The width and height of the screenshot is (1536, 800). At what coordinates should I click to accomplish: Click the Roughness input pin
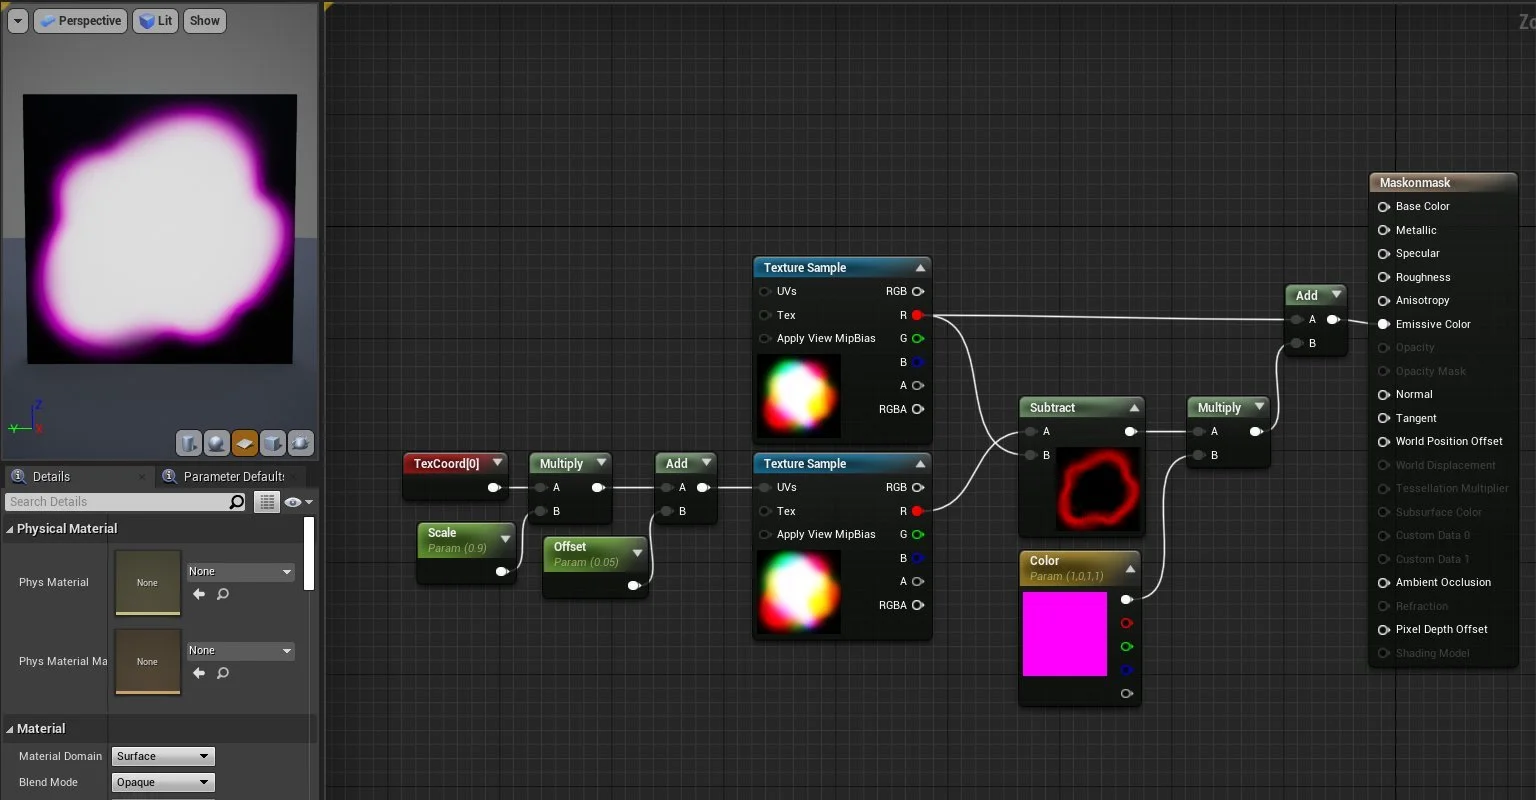(x=1384, y=277)
